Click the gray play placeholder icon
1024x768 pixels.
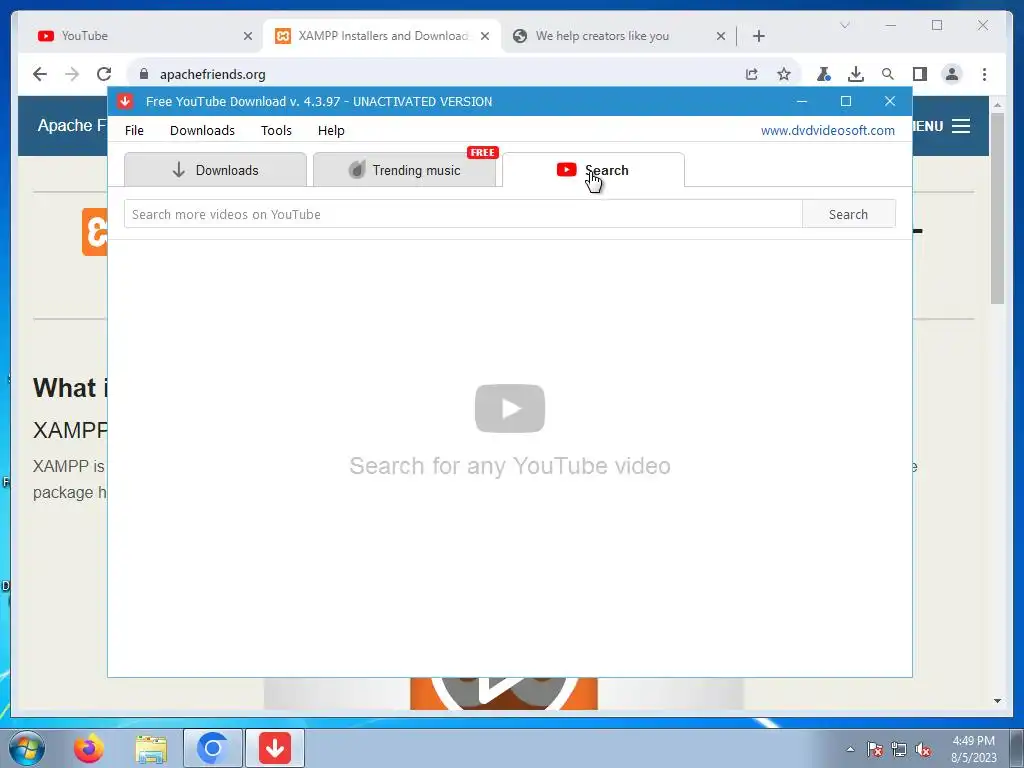510,408
